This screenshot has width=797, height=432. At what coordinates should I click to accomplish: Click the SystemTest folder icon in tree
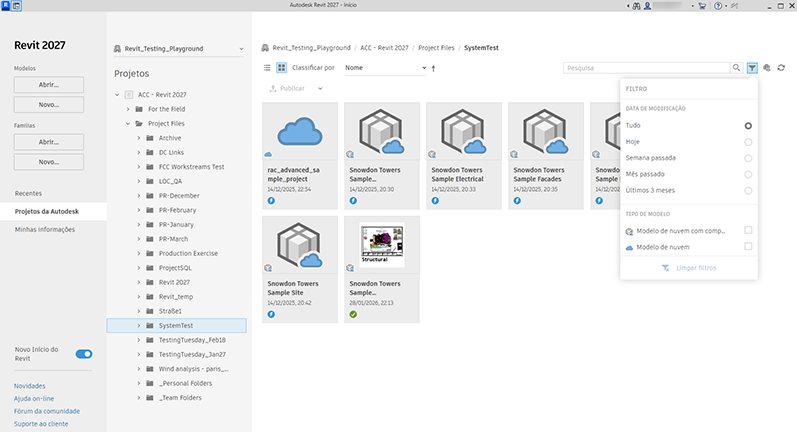point(150,325)
